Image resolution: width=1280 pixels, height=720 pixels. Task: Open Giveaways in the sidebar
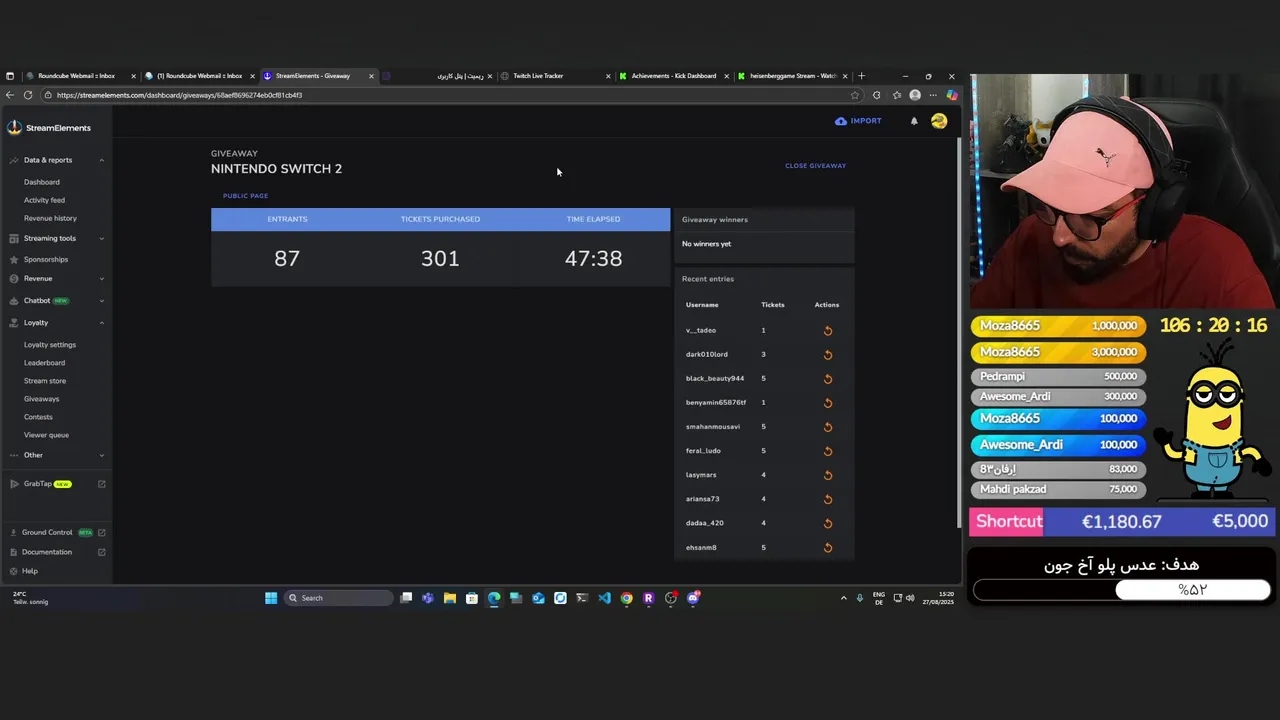(x=41, y=399)
